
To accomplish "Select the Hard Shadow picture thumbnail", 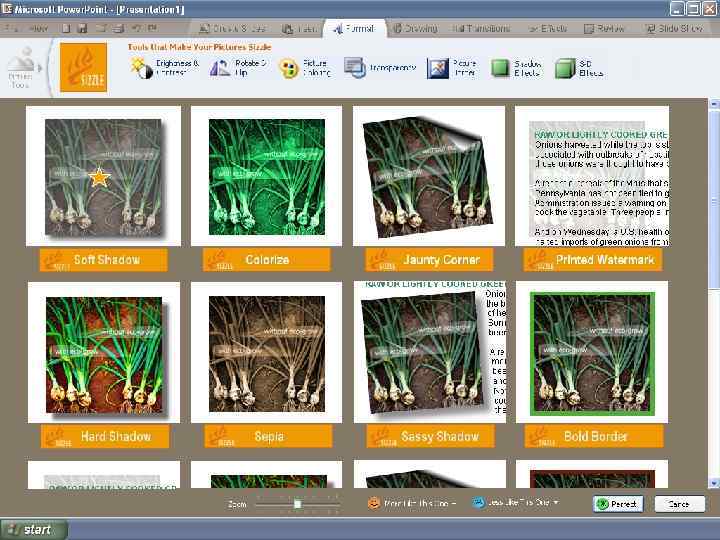I will [x=104, y=353].
